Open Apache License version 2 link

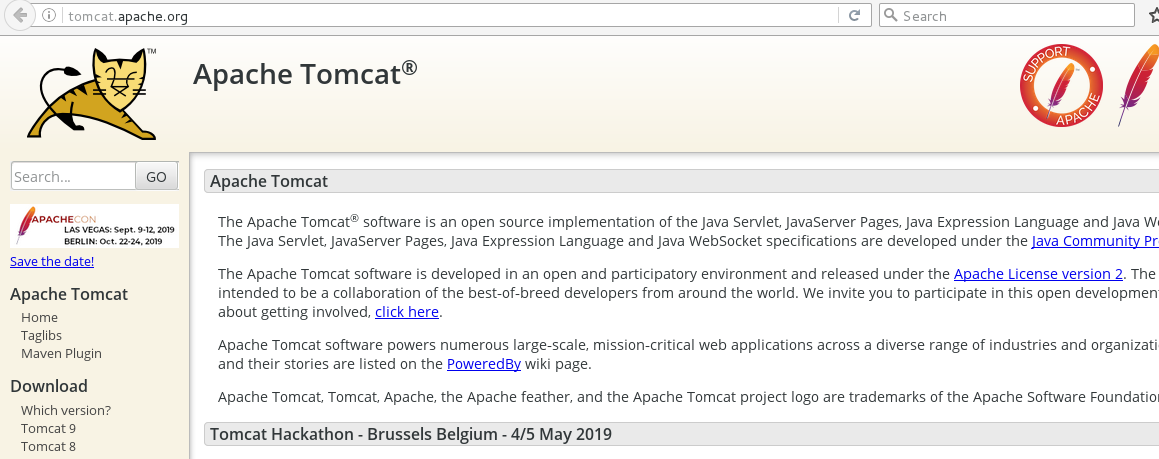pyautogui.click(x=1038, y=274)
